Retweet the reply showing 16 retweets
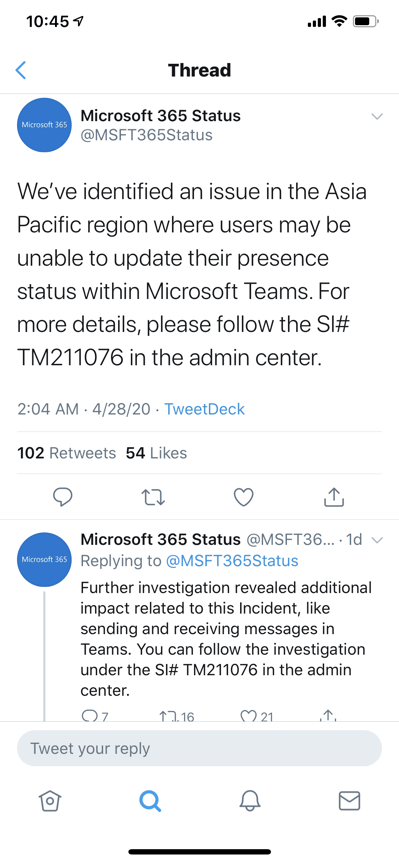 tap(177, 715)
